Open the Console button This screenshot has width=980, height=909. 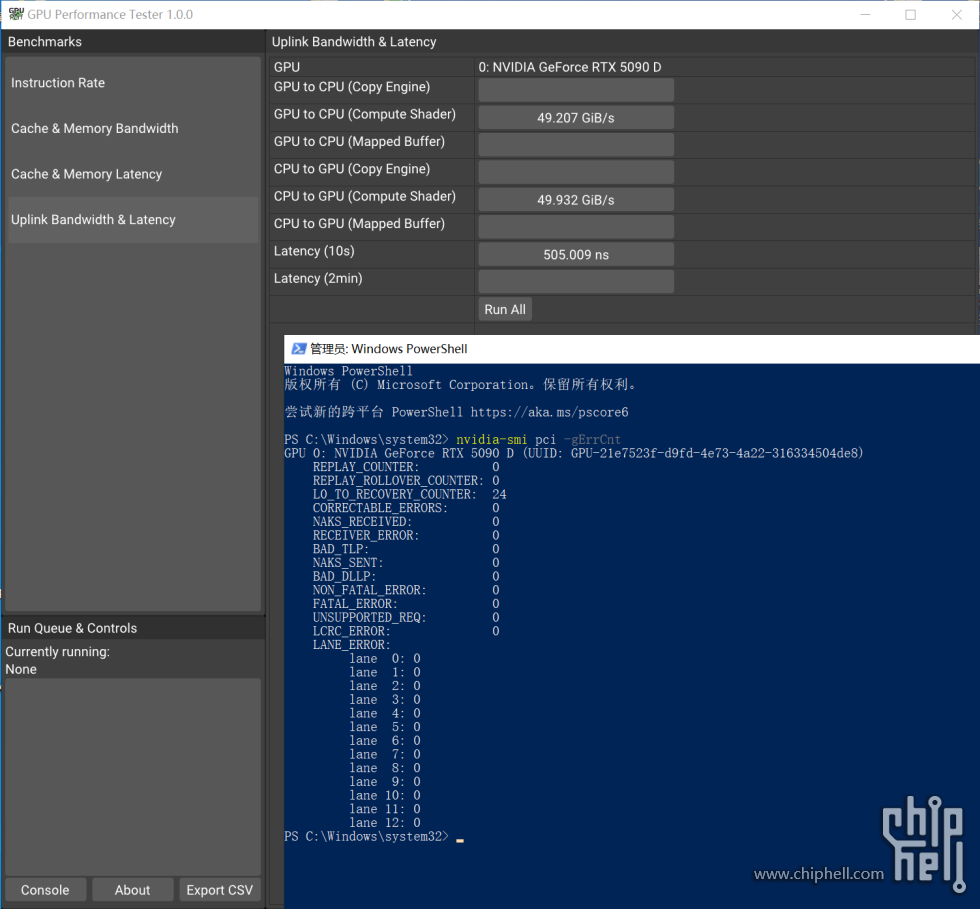pyautogui.click(x=45, y=890)
